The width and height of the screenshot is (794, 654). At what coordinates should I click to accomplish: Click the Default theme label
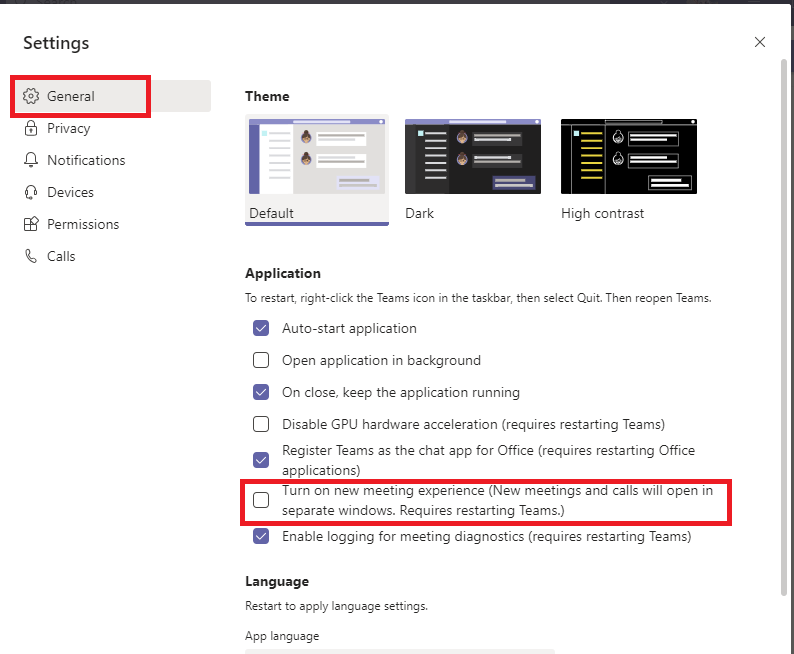pos(271,213)
